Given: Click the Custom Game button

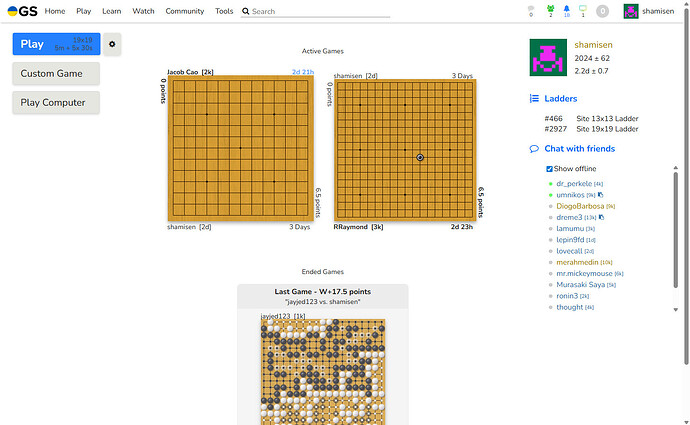Looking at the screenshot, I should click(x=56, y=74).
